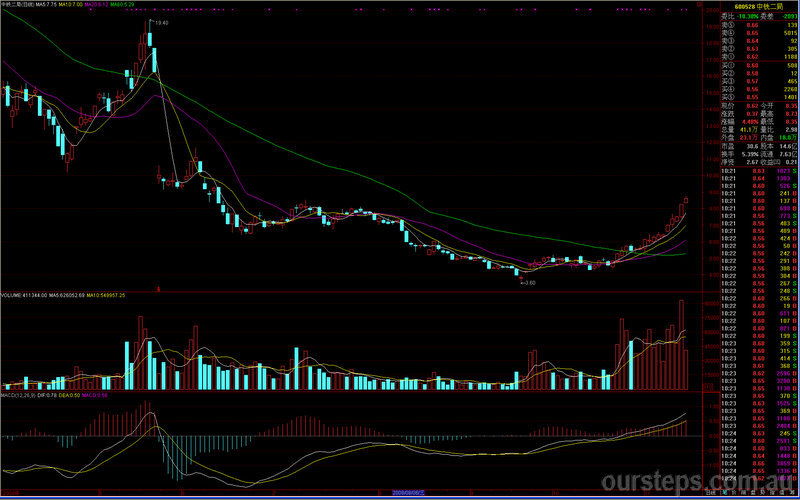Click the DEA 0.50 label

tap(69, 395)
